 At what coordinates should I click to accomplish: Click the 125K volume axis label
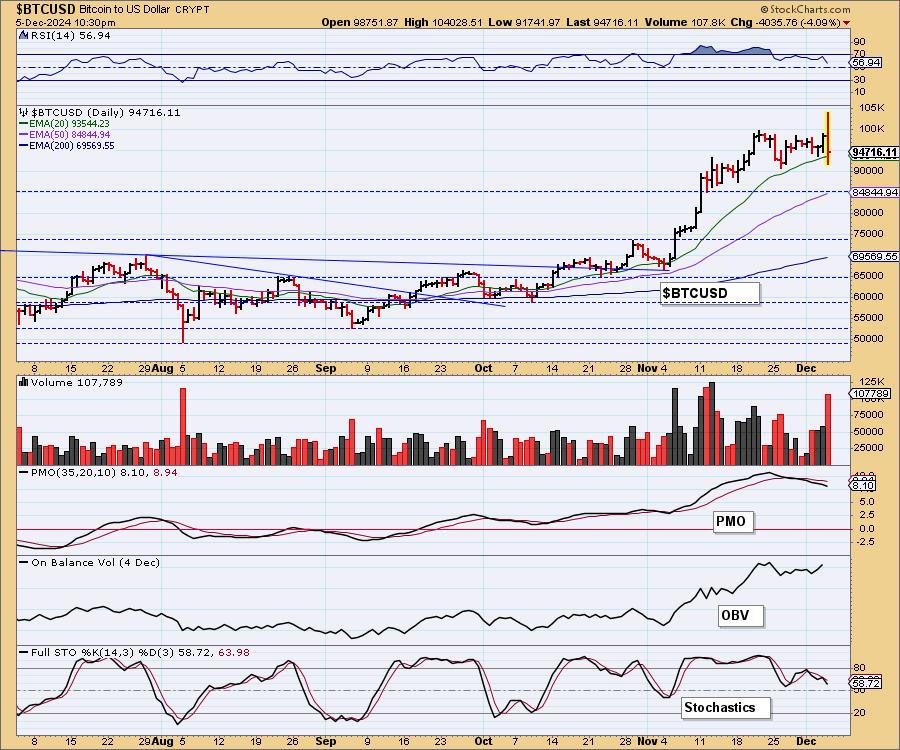point(872,382)
